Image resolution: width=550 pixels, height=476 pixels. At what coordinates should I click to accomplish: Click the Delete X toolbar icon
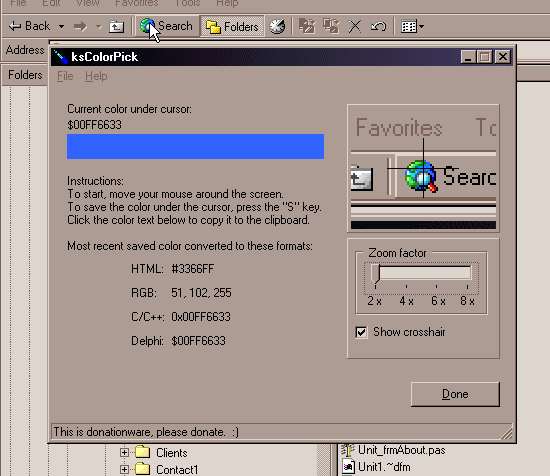click(355, 26)
